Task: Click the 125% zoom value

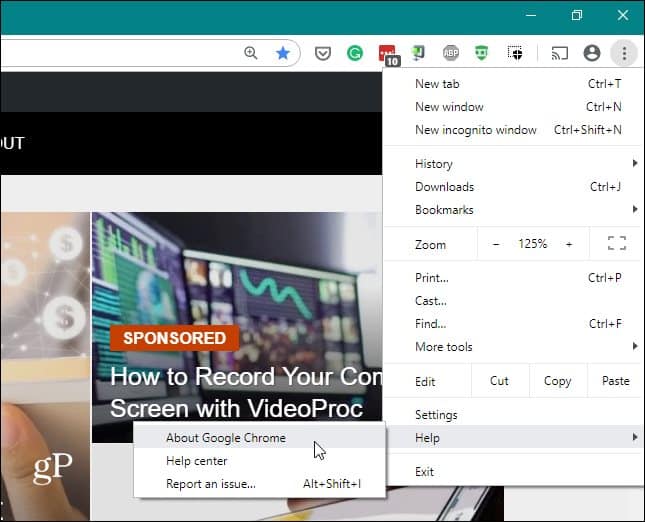Action: click(533, 244)
